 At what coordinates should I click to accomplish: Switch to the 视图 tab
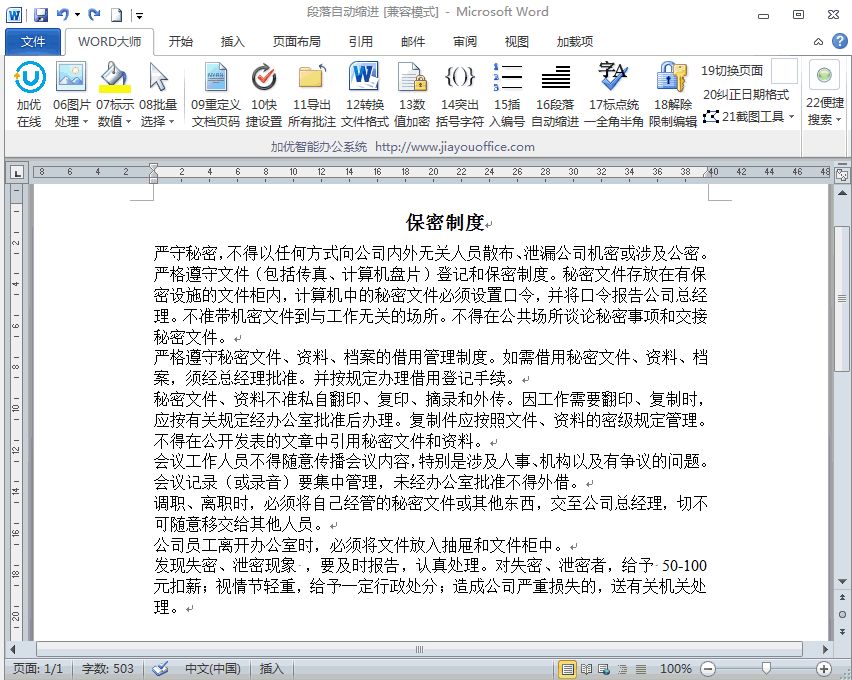tap(516, 42)
